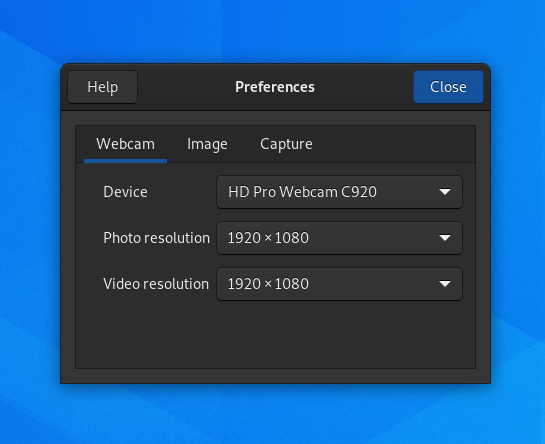Open the Capture tab
545x444 pixels.
tap(286, 144)
